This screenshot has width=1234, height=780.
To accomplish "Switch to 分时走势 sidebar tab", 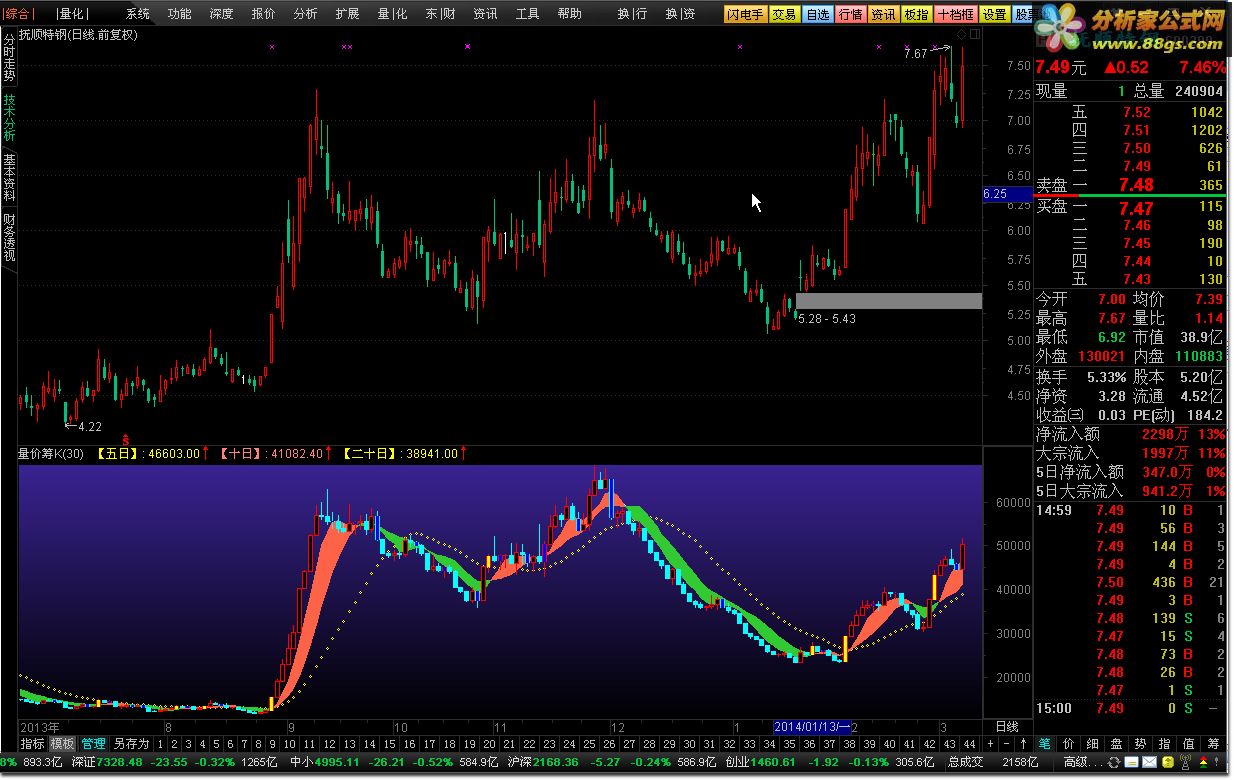I will [9, 58].
